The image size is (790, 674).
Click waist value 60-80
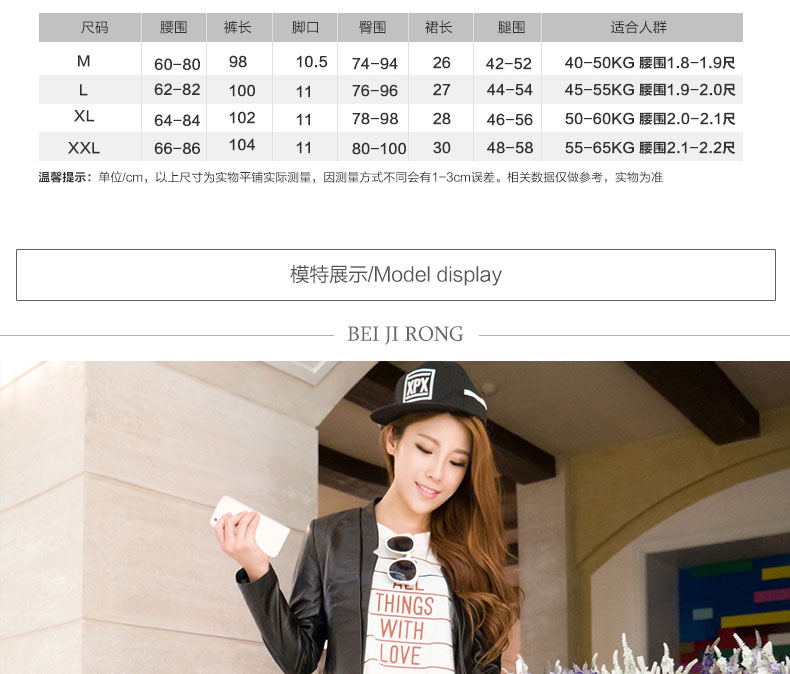(177, 64)
